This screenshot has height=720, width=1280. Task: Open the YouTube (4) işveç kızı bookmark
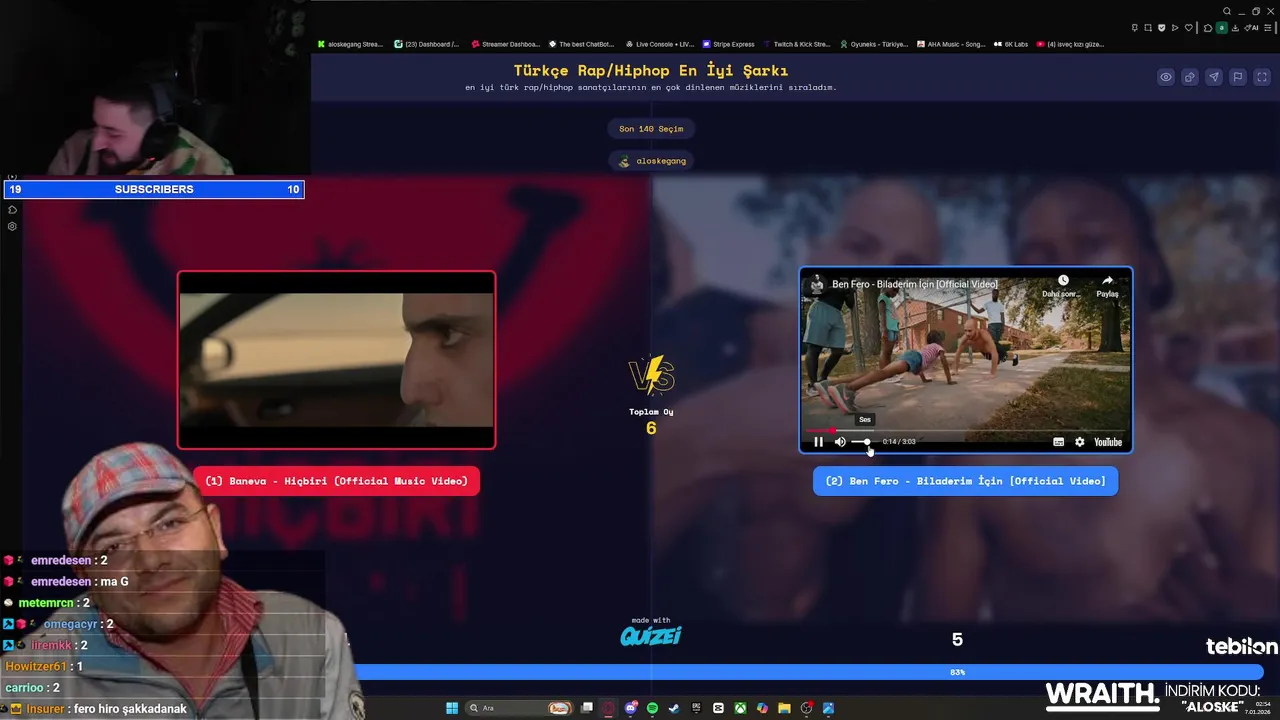tap(1071, 44)
